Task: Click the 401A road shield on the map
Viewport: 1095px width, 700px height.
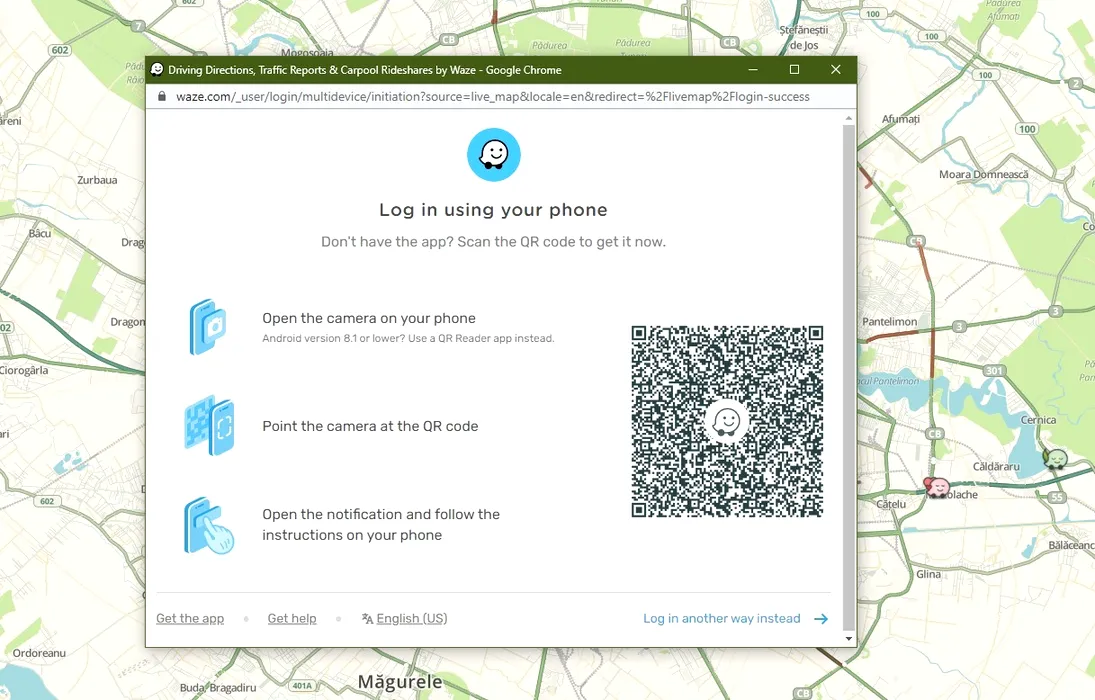Action: tap(302, 685)
